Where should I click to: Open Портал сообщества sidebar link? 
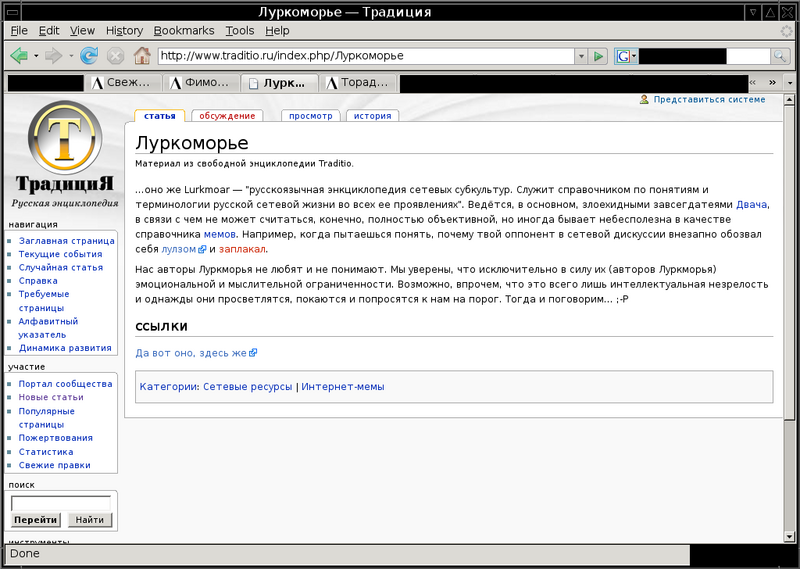(x=65, y=383)
